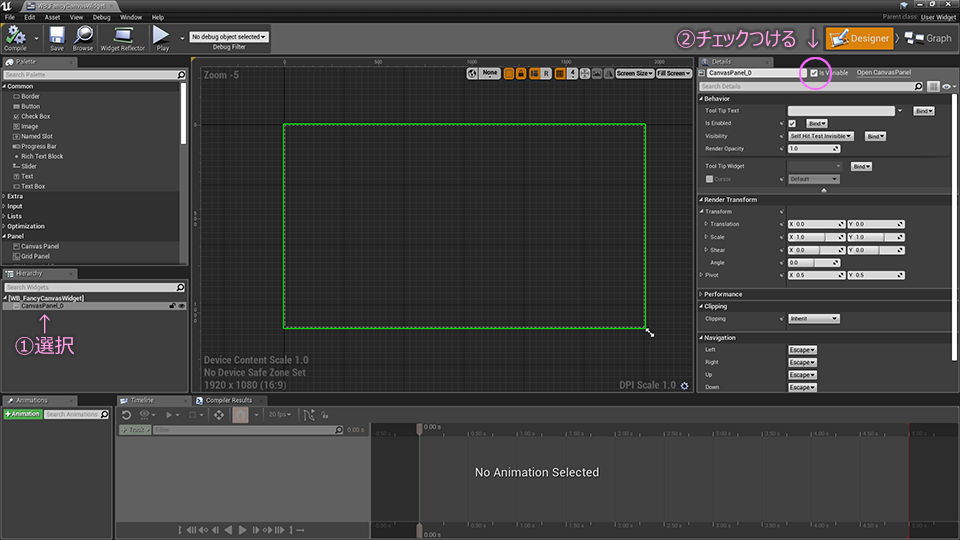The image size is (960, 540).
Task: Open the Clipping Inherit dropdown
Action: pos(814,319)
